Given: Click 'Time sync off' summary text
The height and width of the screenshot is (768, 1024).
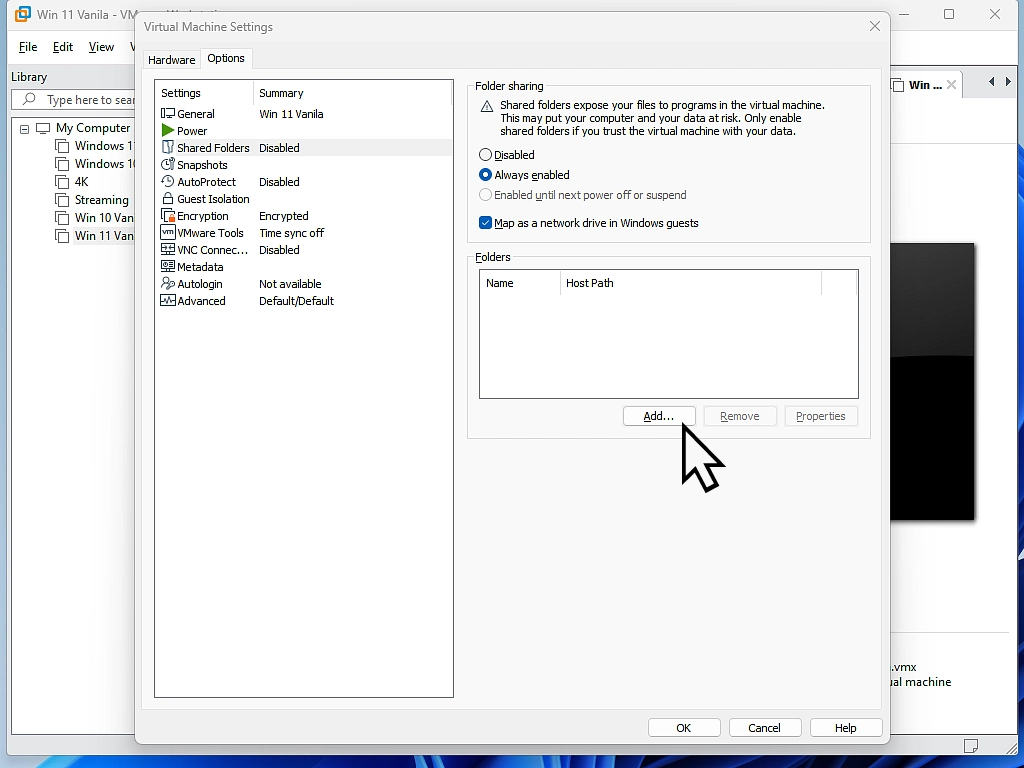Looking at the screenshot, I should (x=291, y=232).
